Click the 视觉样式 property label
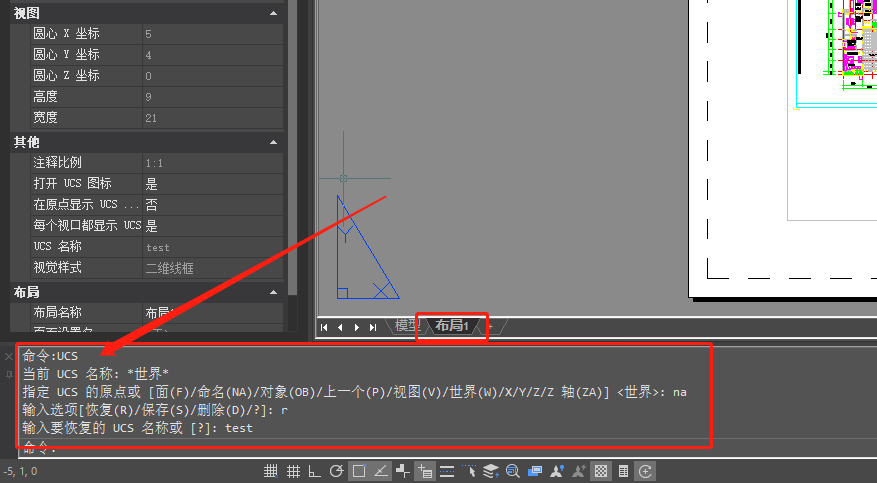Image resolution: width=877 pixels, height=483 pixels. [57, 267]
